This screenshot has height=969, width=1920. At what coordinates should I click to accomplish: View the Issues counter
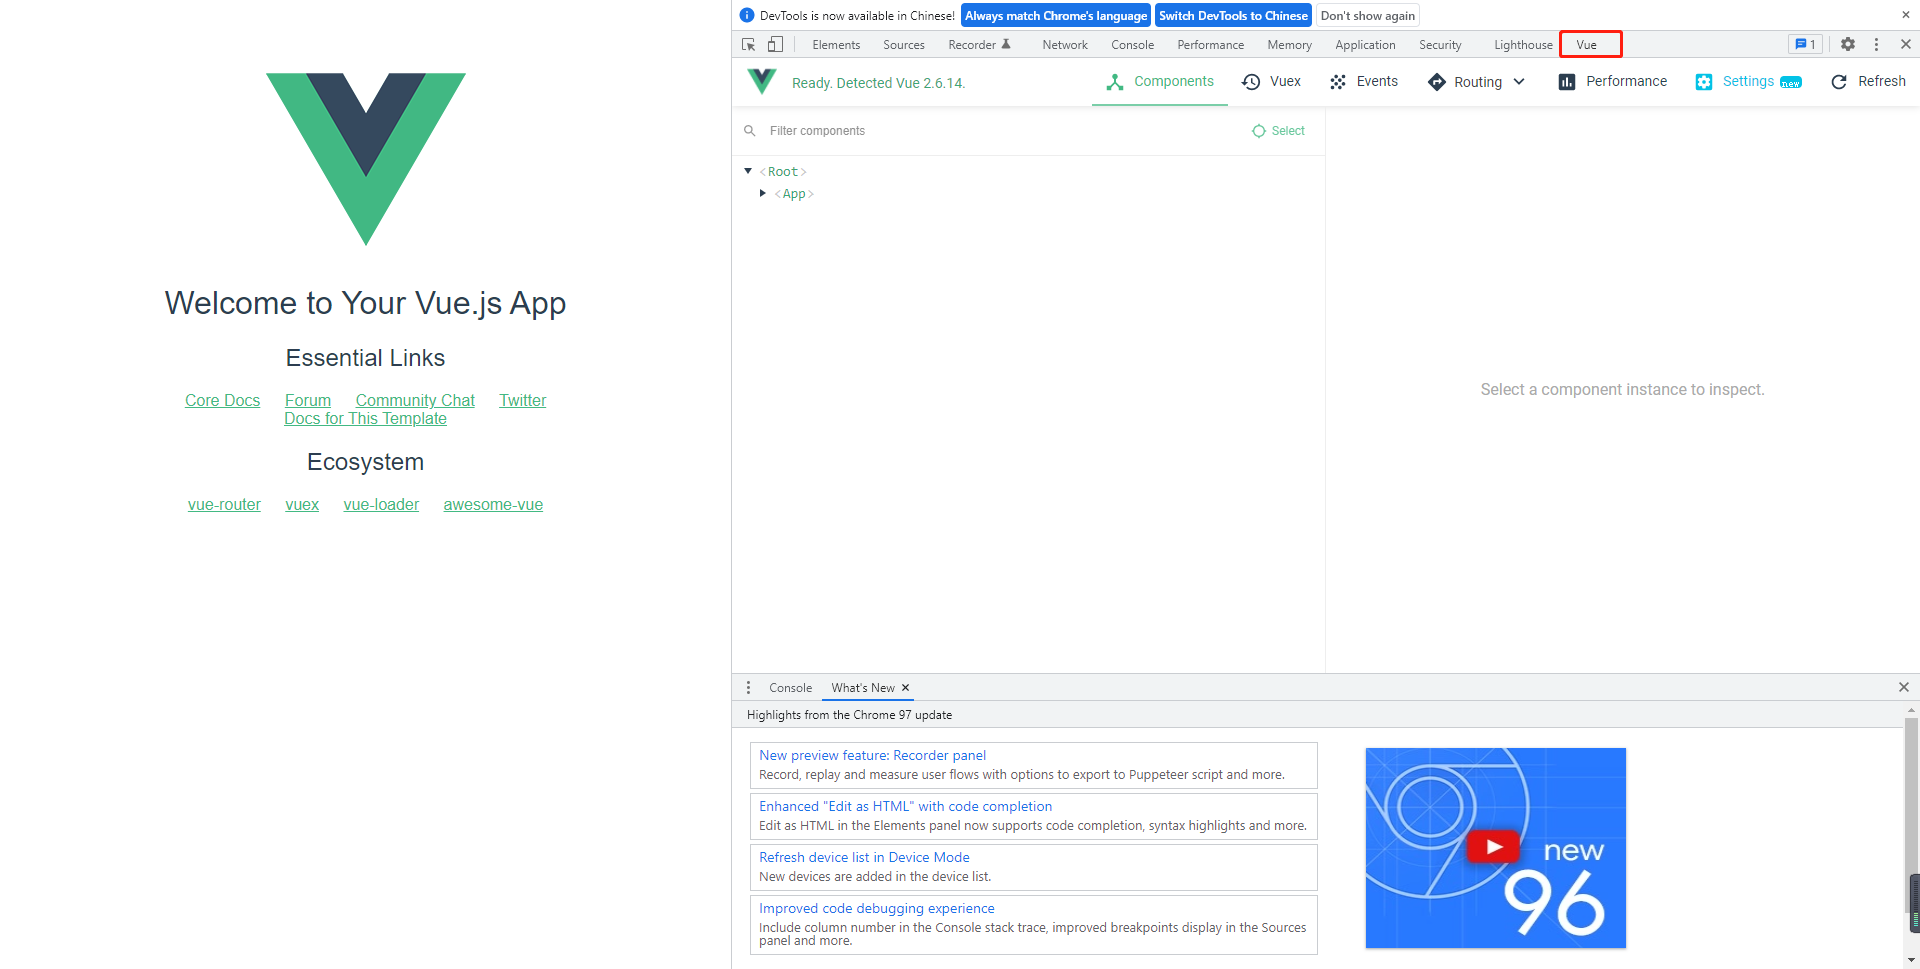pyautogui.click(x=1804, y=44)
